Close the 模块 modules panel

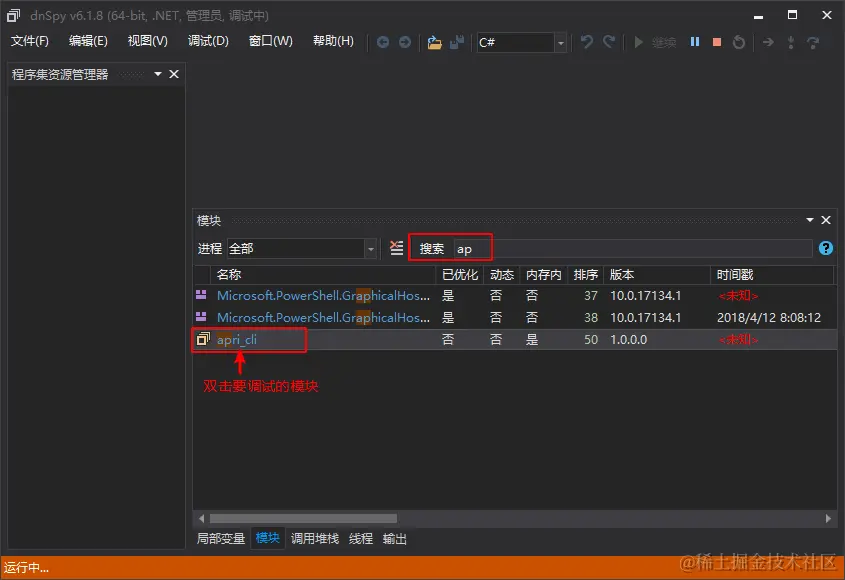(826, 220)
